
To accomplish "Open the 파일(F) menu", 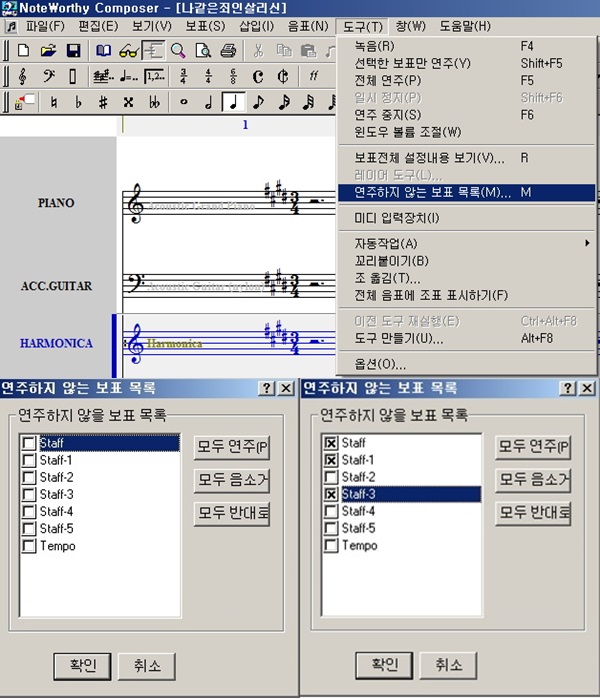I will [45, 26].
